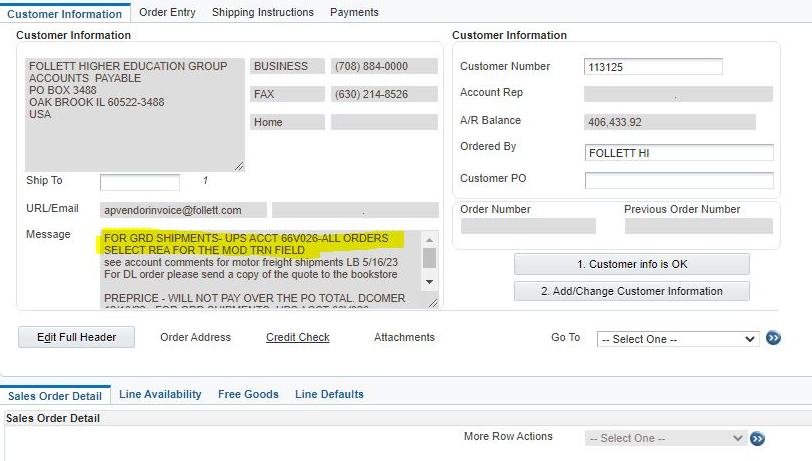
Task: Open the Shipping Instructions tab
Action: [x=263, y=12]
